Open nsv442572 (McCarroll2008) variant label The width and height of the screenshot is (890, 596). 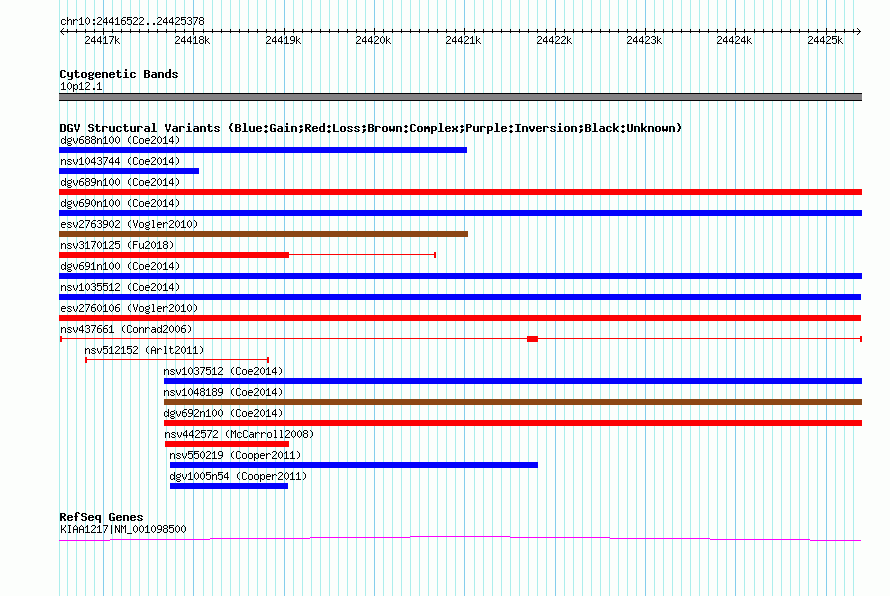pos(239,434)
